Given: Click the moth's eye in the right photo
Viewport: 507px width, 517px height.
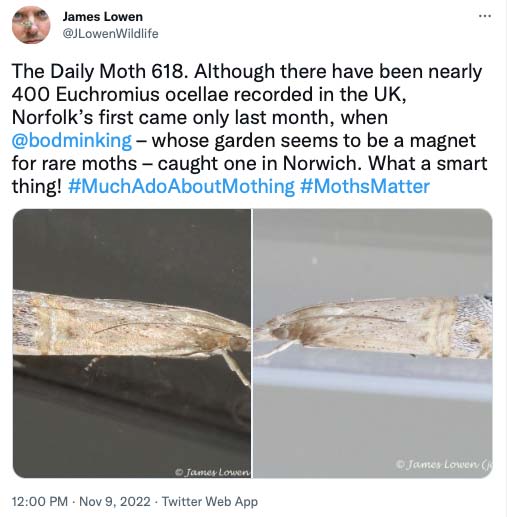Looking at the screenshot, I should point(281,332).
